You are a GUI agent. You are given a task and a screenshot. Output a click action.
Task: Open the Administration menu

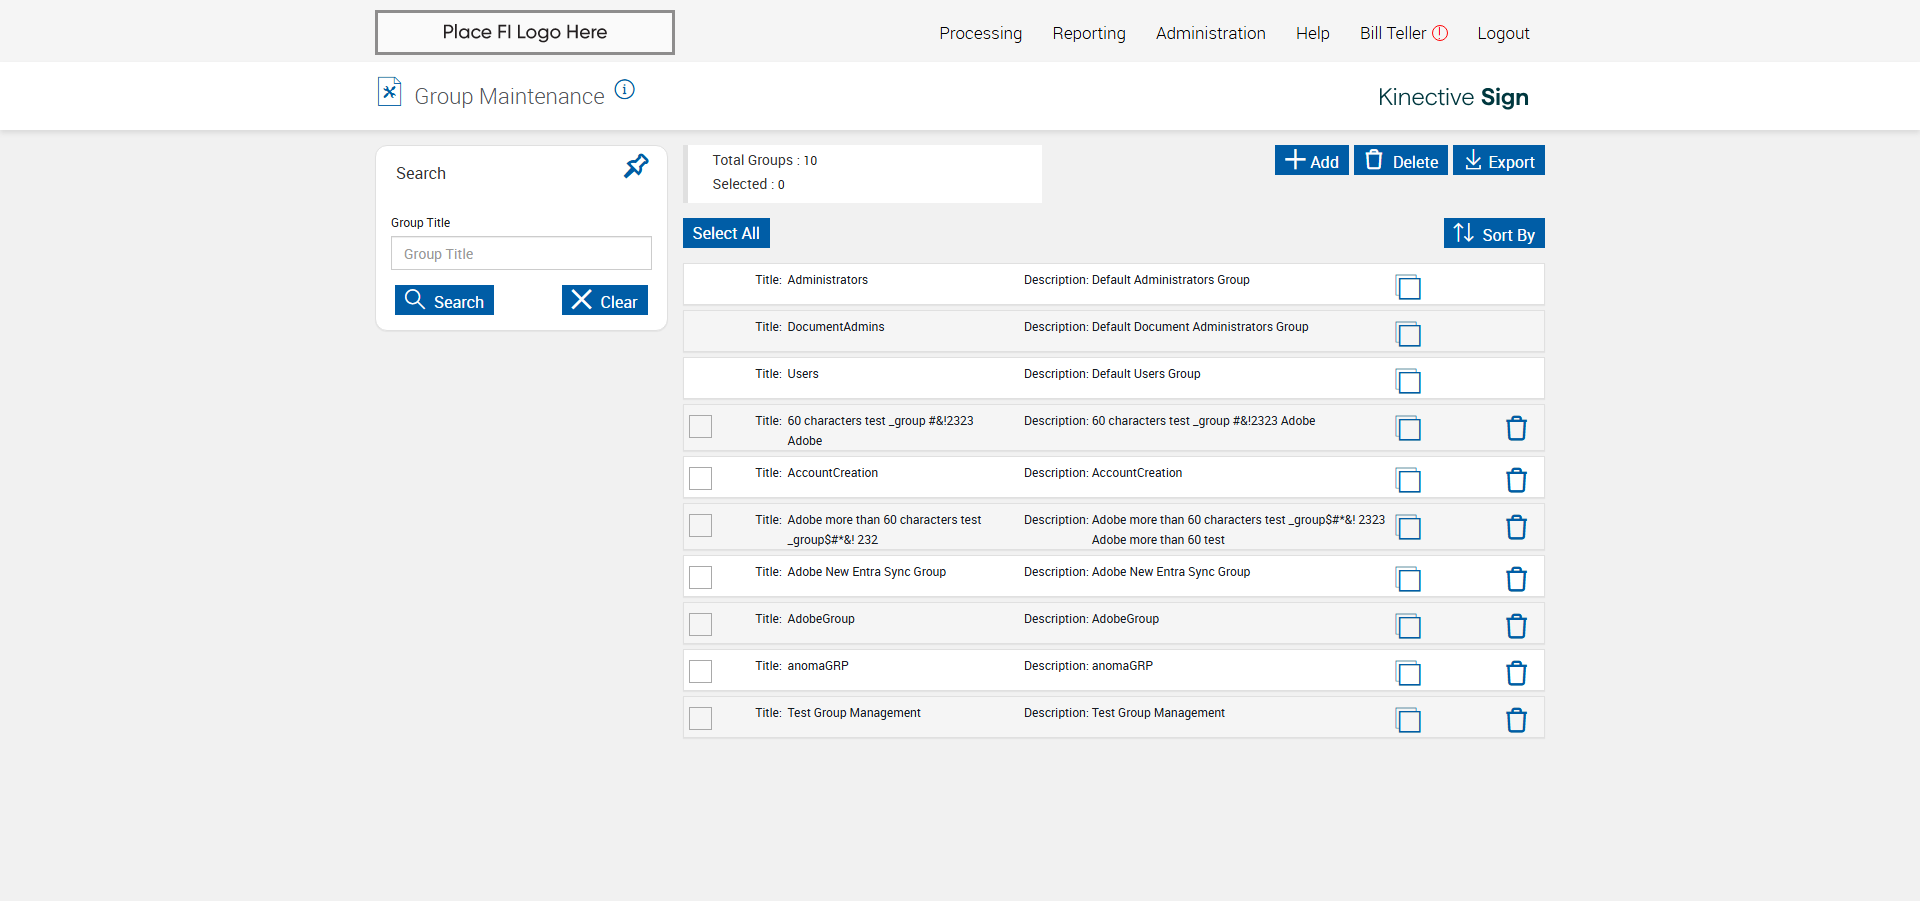click(x=1210, y=33)
